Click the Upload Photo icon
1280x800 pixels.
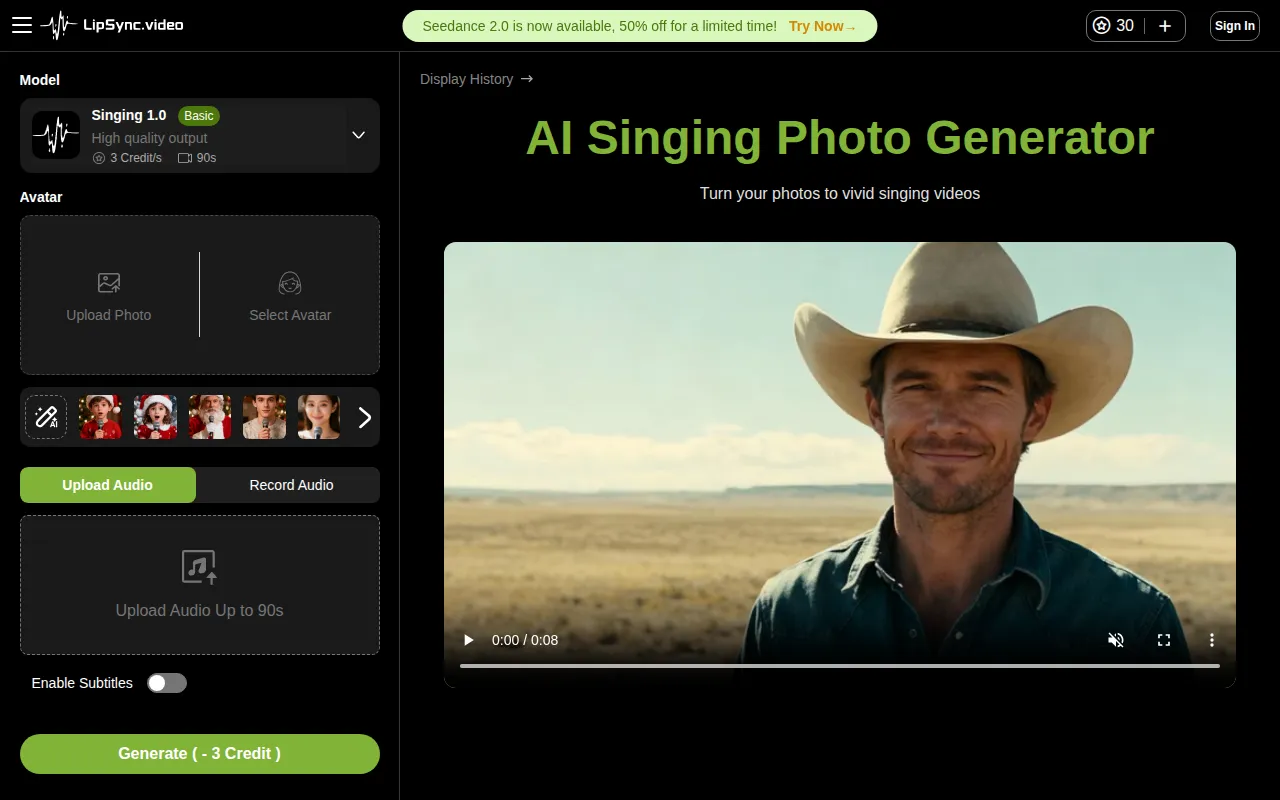(109, 283)
